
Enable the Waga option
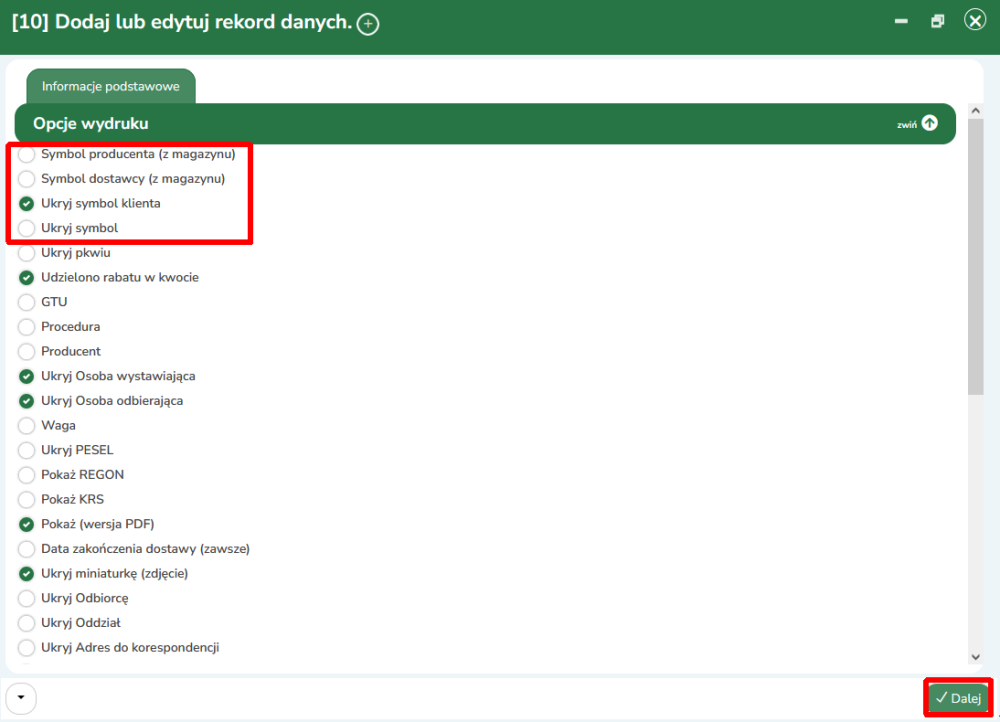27,426
